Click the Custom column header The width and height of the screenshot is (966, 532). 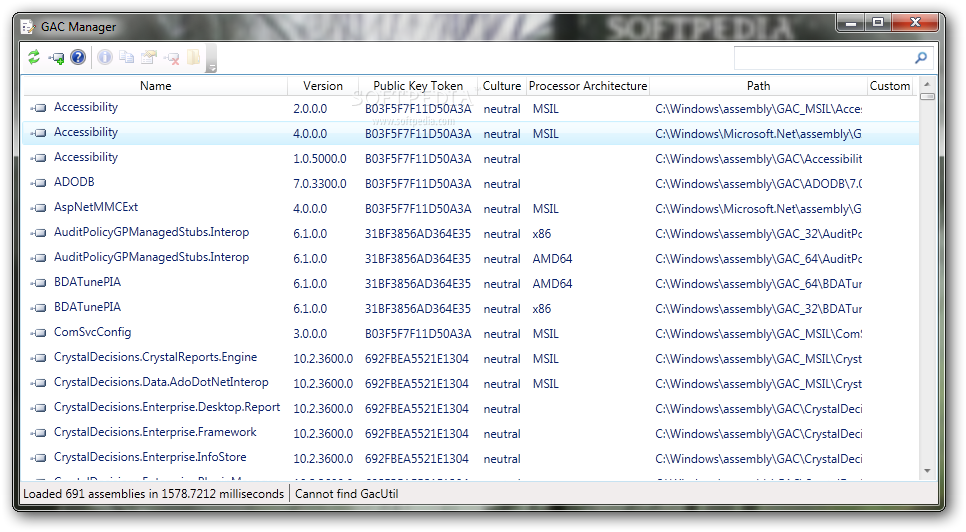890,86
